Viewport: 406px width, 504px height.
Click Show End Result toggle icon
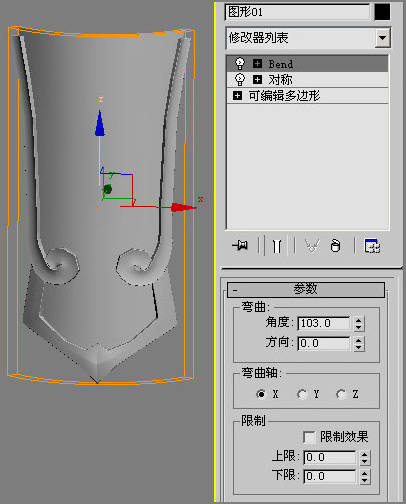tap(277, 246)
